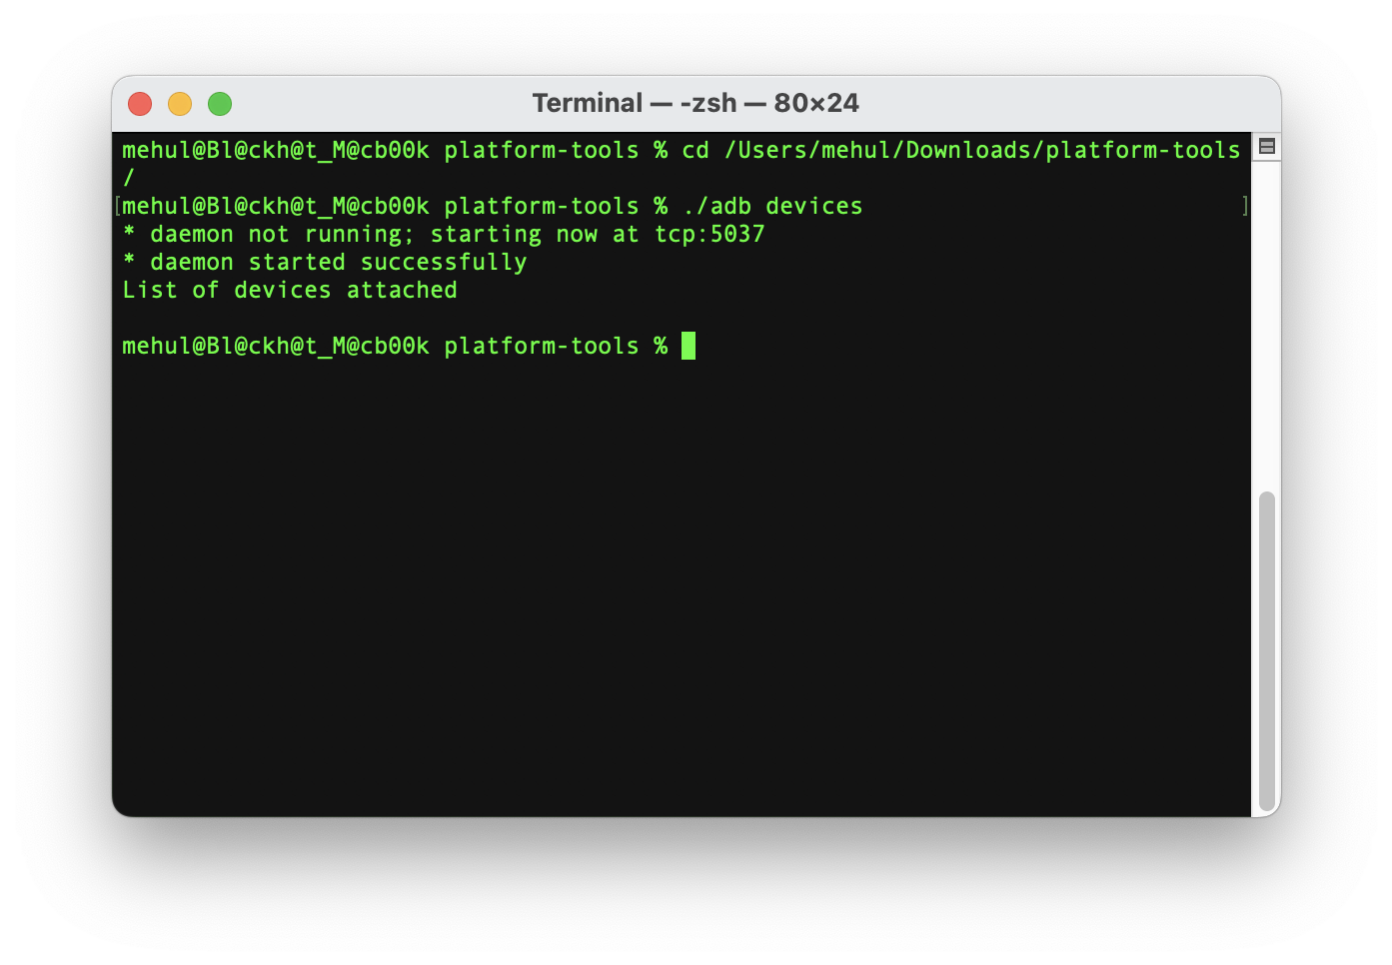Select the 'daemon started successfully' output line
Viewport: 1392px width, 965px height.
325,261
